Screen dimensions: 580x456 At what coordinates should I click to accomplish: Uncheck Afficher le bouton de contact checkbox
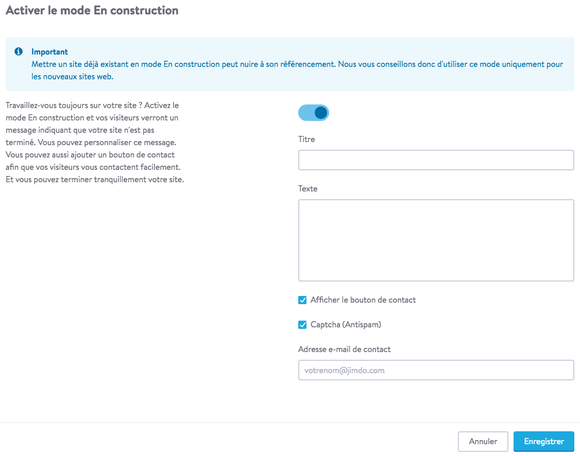click(x=302, y=300)
